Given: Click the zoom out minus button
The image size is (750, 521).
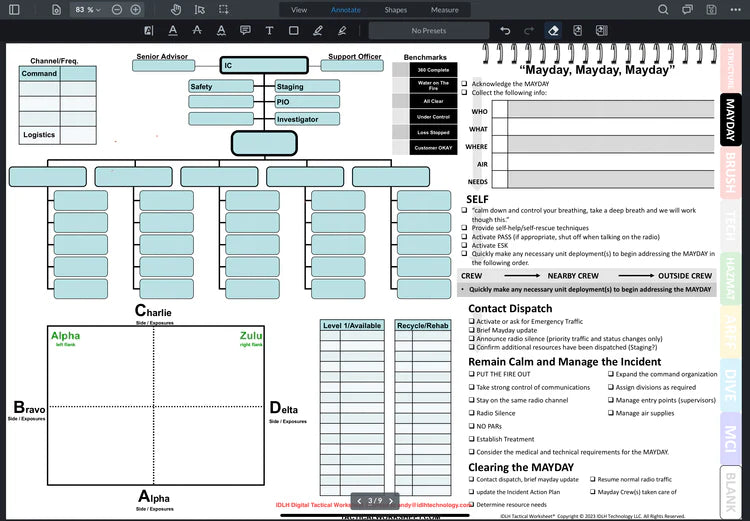Looking at the screenshot, I should [117, 9].
